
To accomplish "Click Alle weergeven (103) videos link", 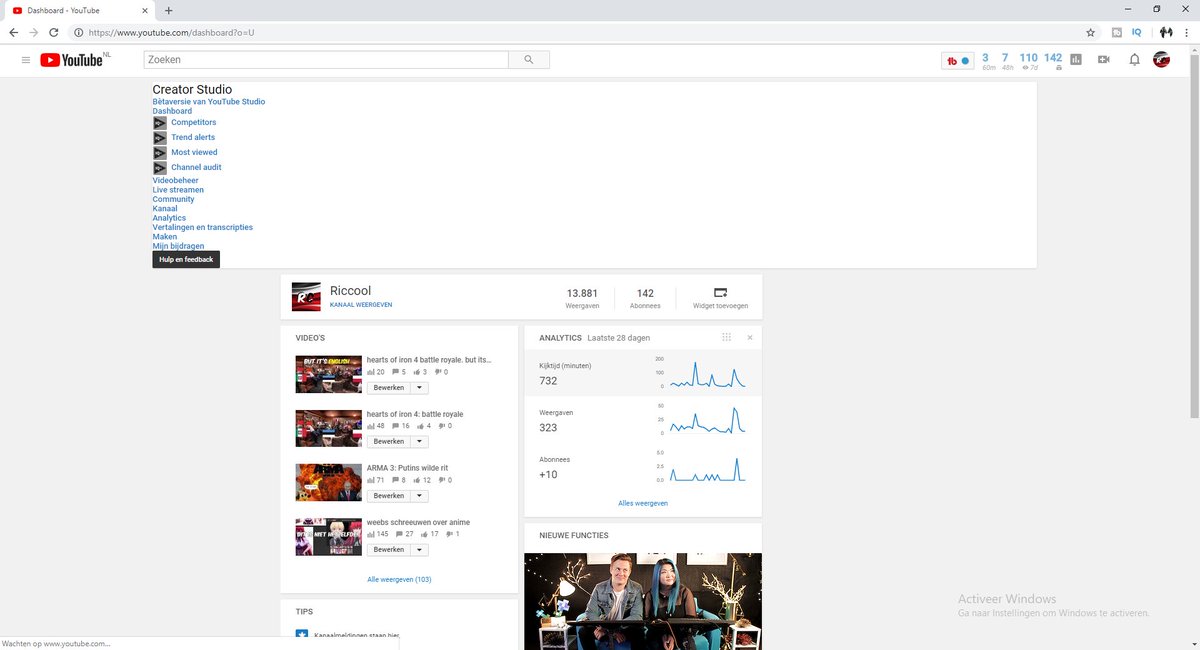I will (x=399, y=579).
